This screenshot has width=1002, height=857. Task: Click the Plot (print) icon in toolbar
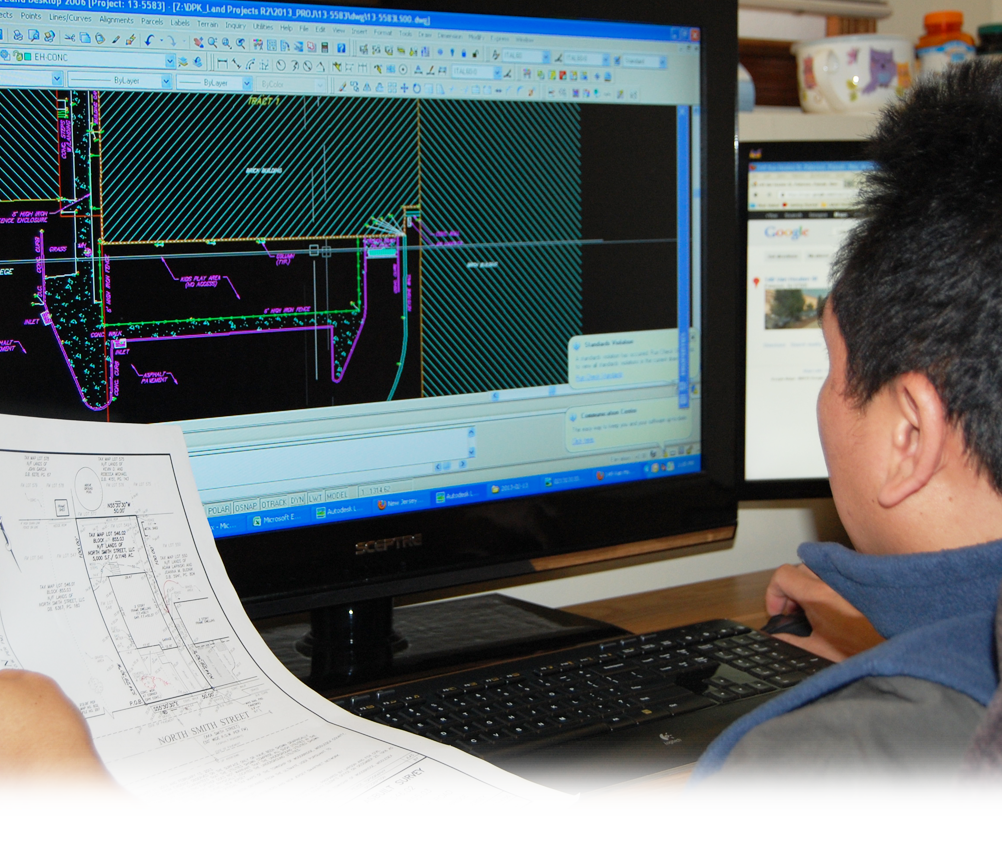(18, 36)
